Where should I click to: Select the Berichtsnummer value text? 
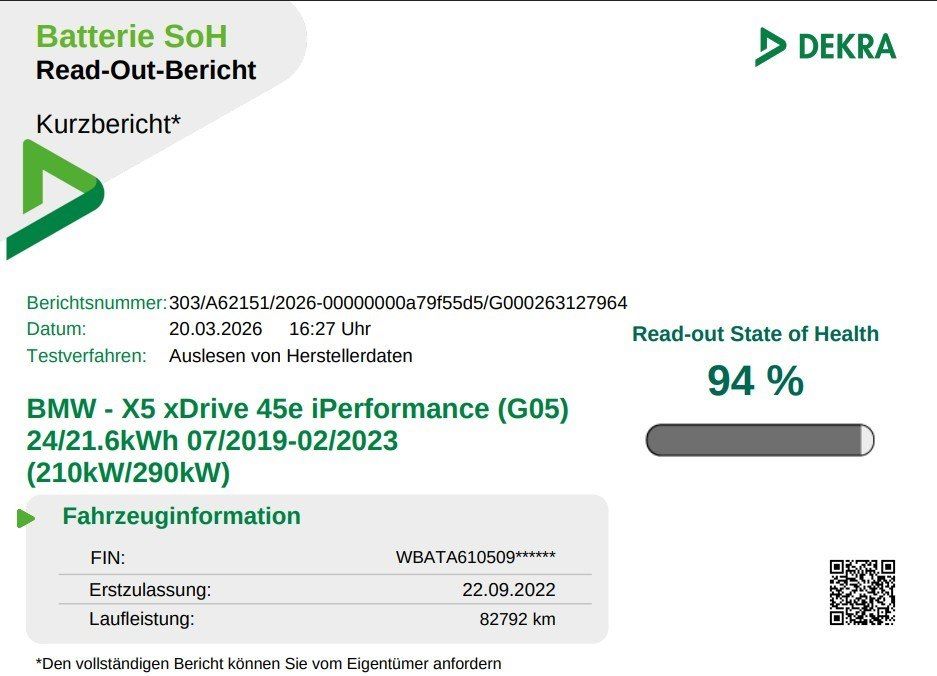point(398,303)
